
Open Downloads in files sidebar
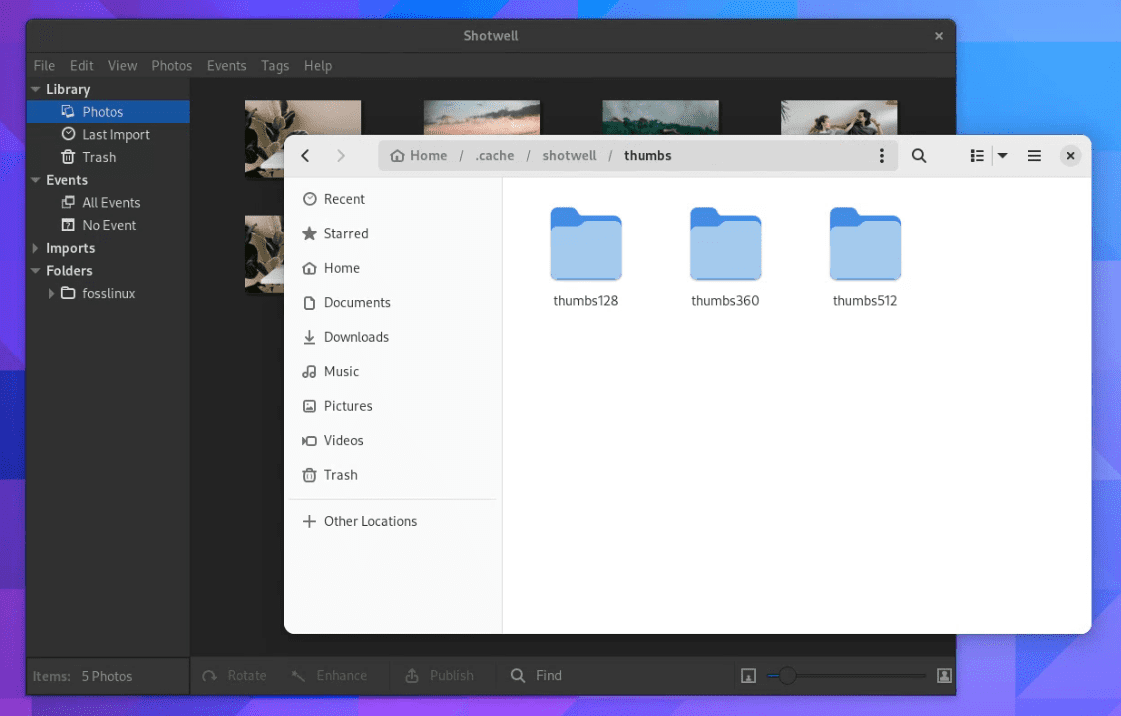point(392,337)
